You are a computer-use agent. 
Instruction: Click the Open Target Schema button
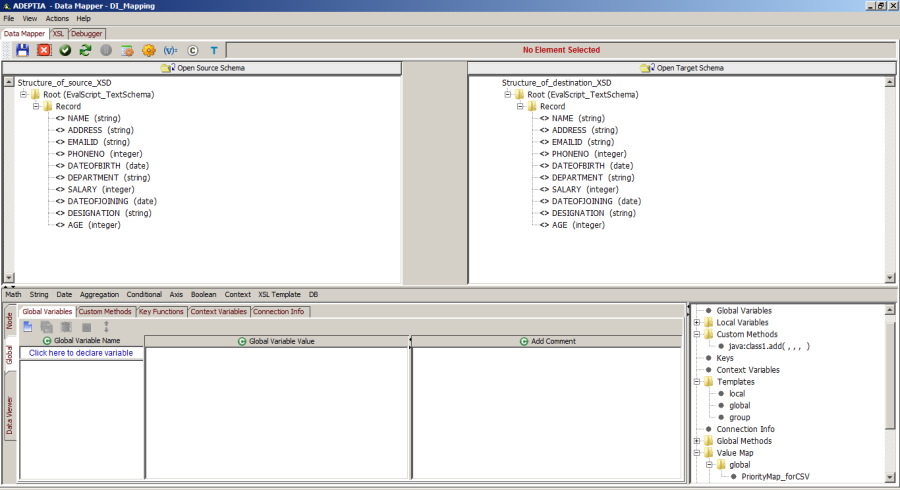[x=682, y=68]
